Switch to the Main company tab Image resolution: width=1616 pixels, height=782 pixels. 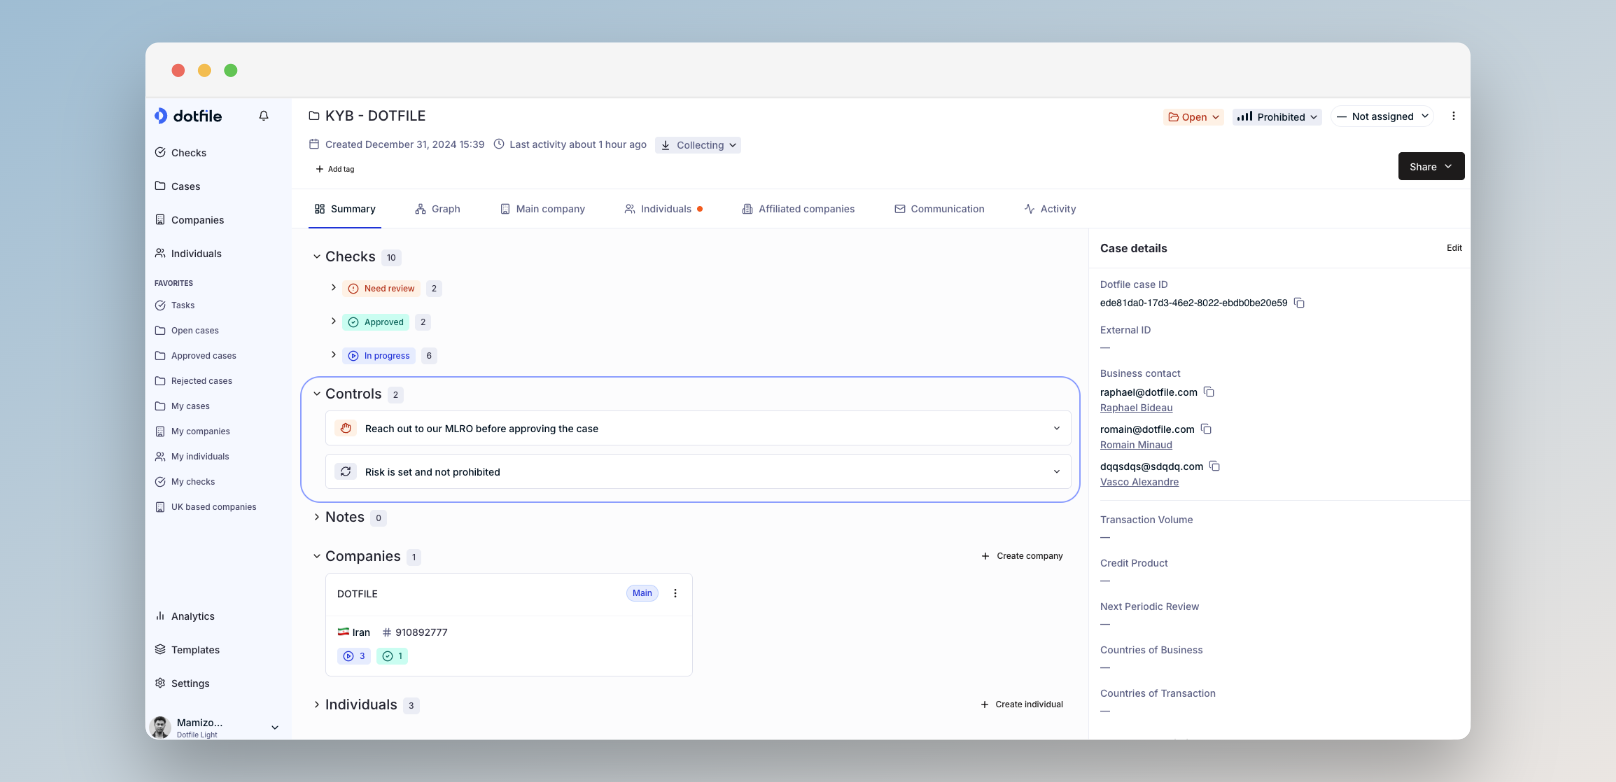pyautogui.click(x=542, y=209)
